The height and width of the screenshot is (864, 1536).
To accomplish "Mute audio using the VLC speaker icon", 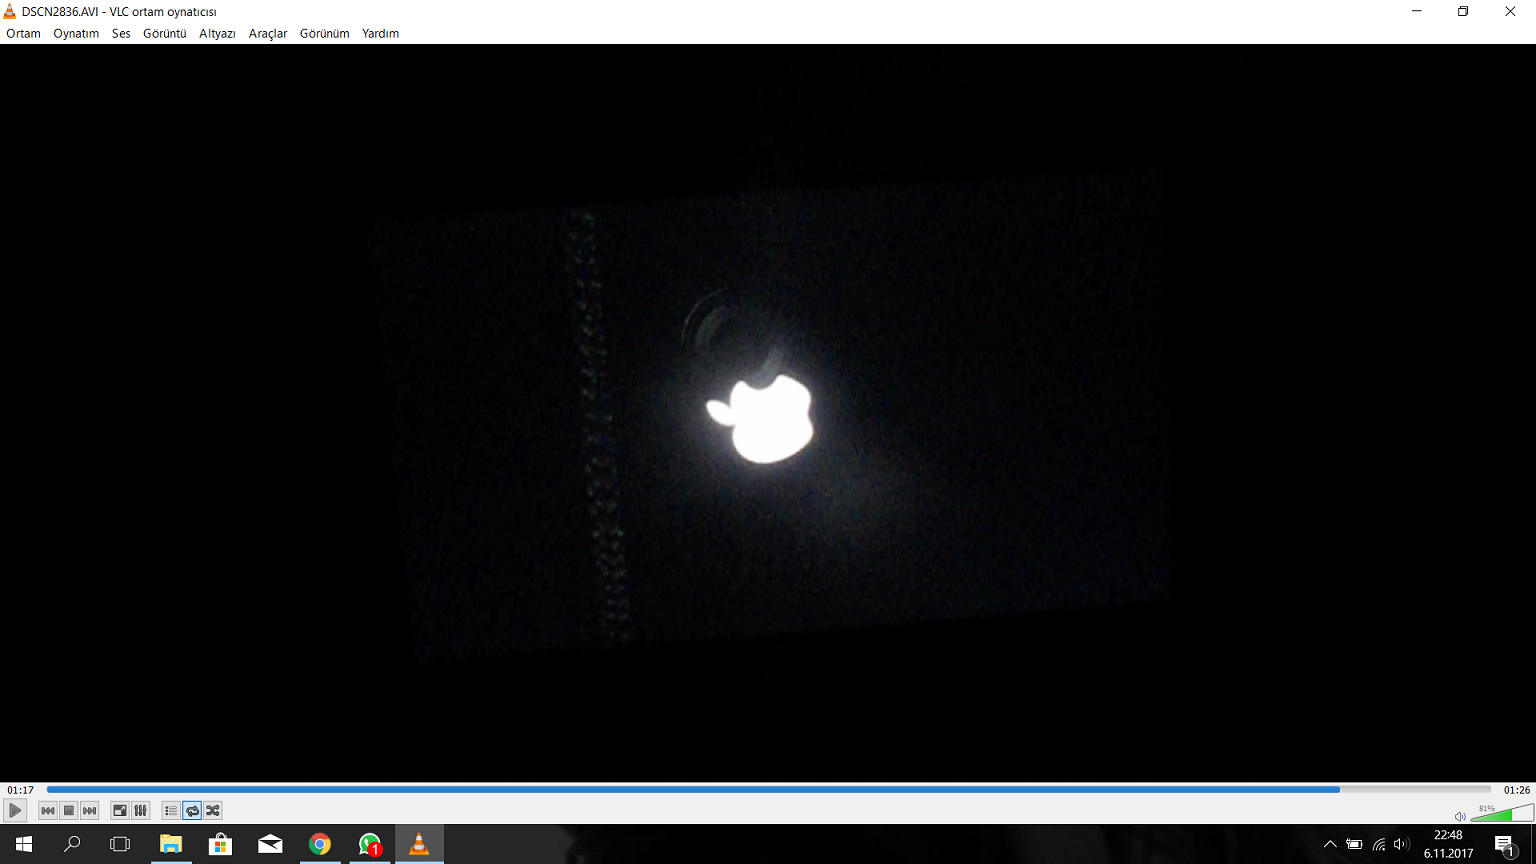I will [1460, 816].
